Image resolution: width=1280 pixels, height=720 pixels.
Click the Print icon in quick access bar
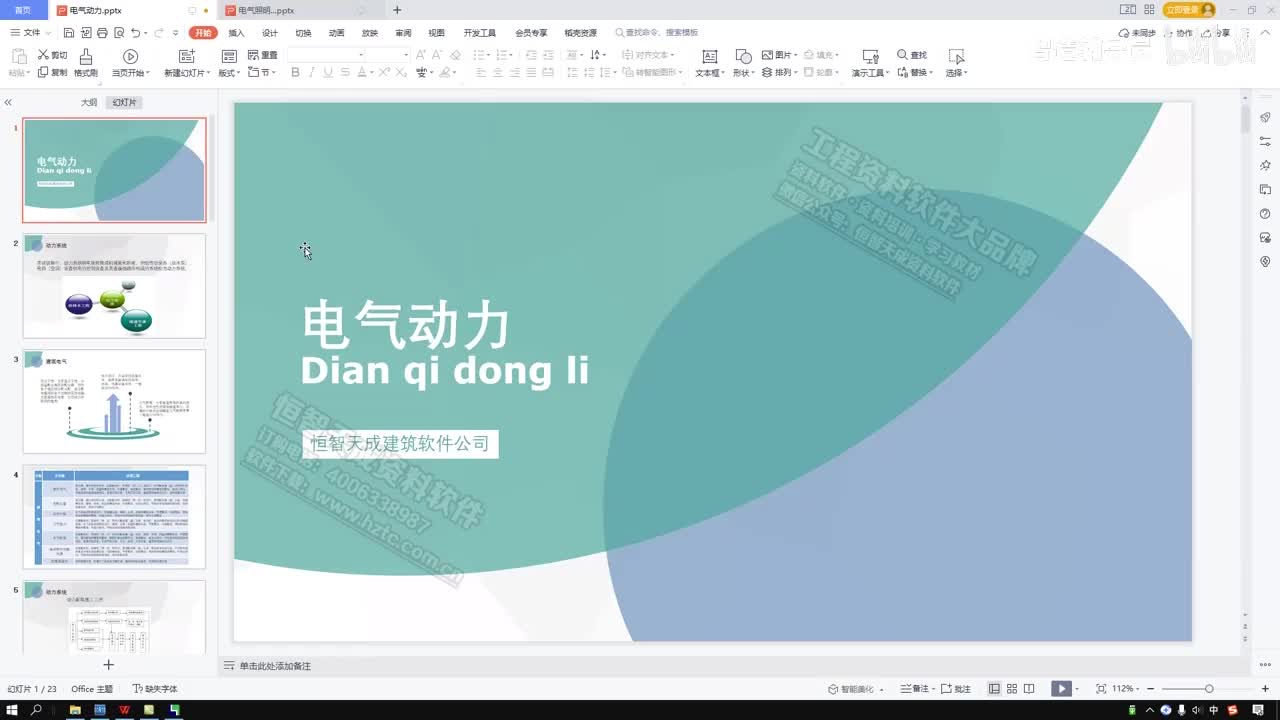(101, 33)
